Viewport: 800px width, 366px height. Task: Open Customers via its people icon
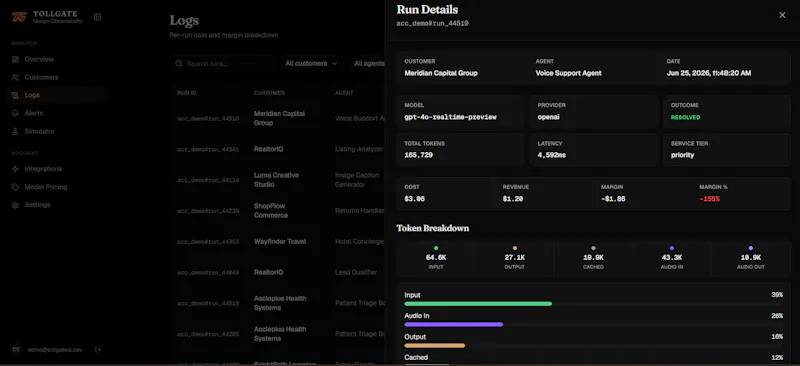click(x=15, y=77)
